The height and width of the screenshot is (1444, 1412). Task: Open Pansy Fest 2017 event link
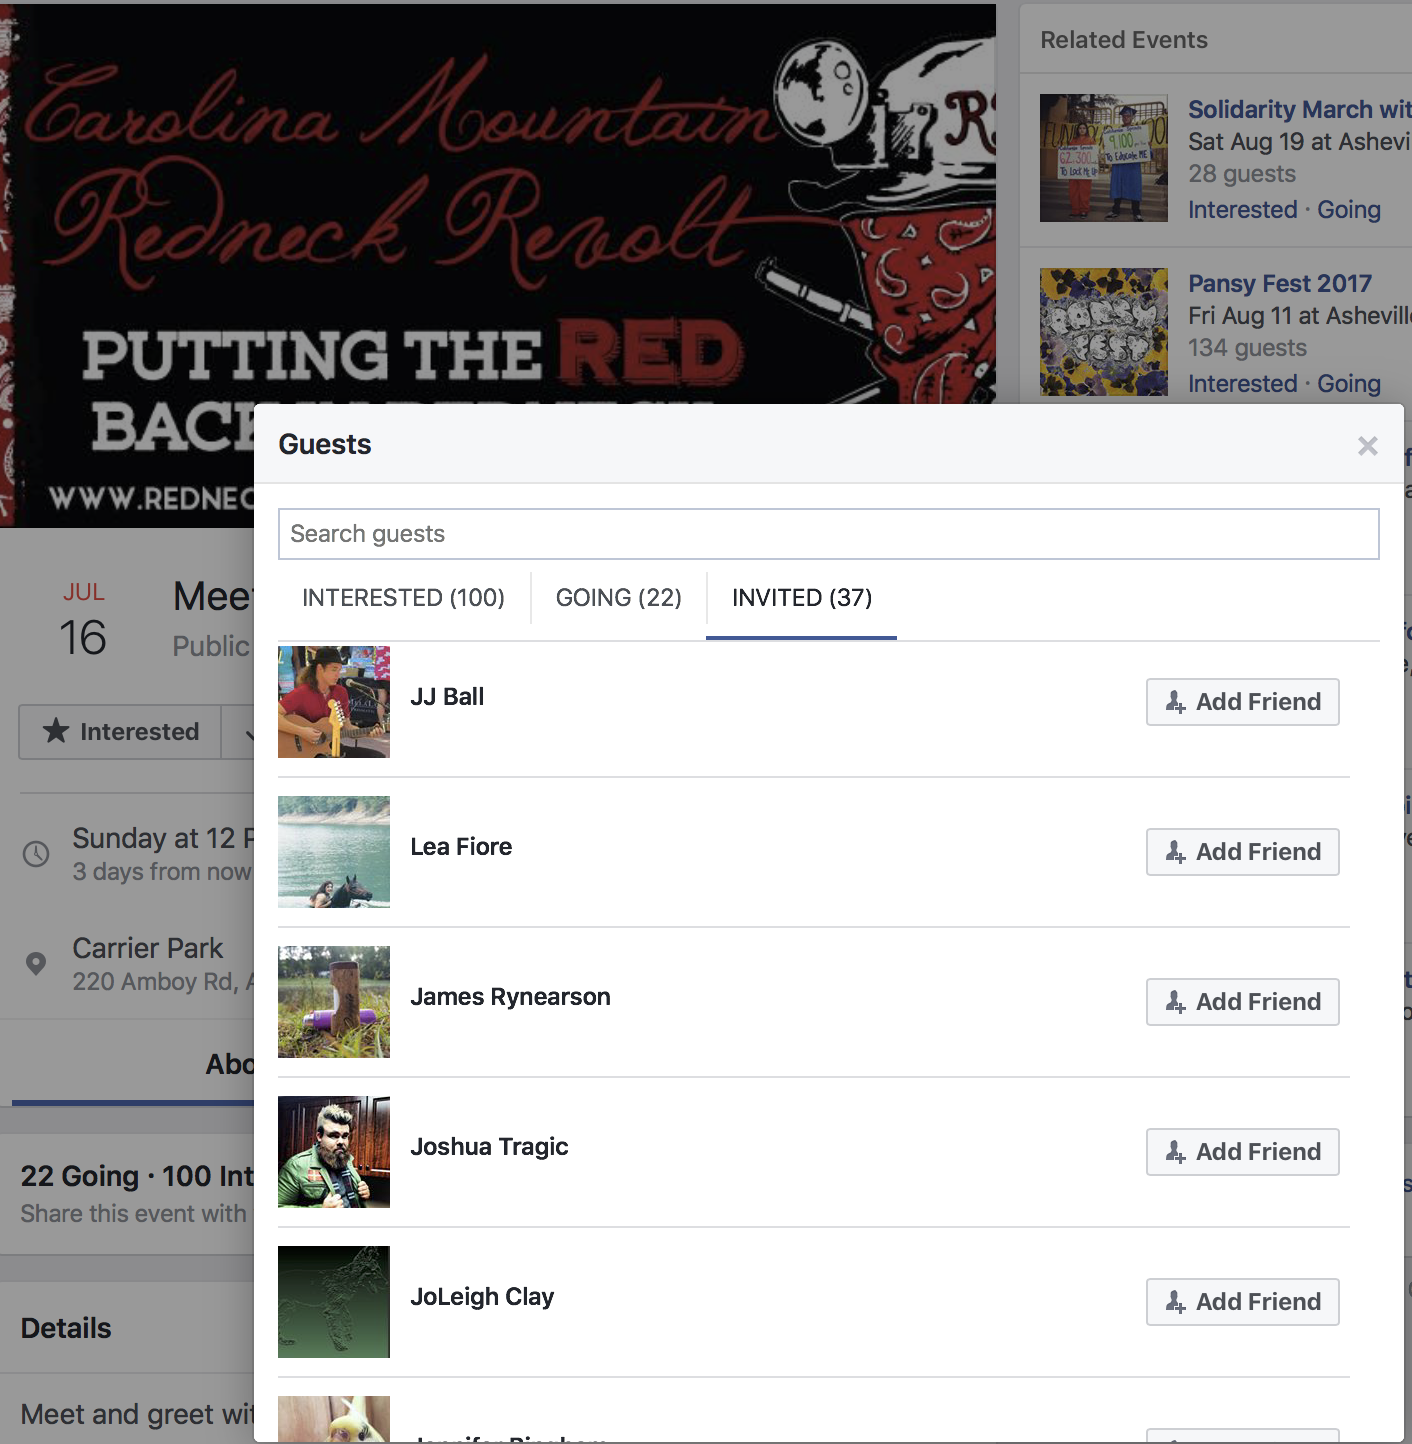1280,283
